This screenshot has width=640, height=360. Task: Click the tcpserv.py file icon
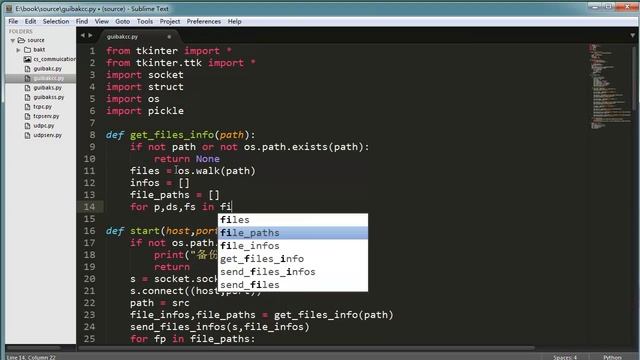coord(27,116)
